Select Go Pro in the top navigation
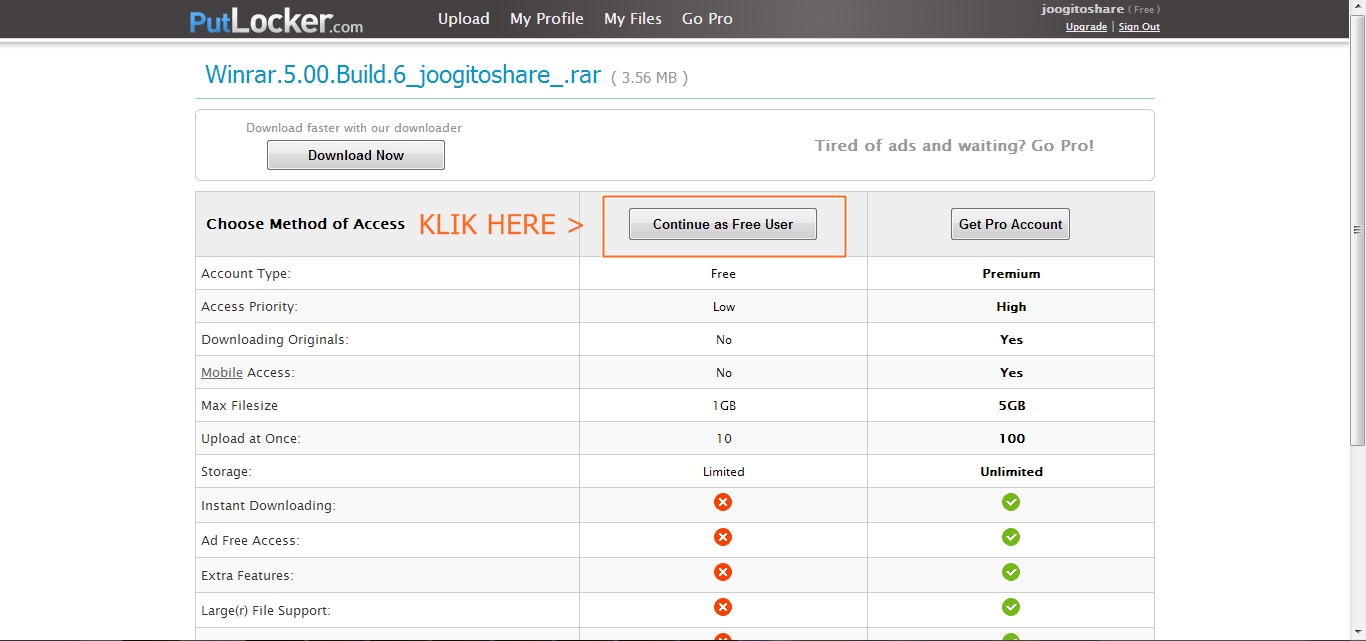Viewport: 1366px width, 641px height. [707, 19]
